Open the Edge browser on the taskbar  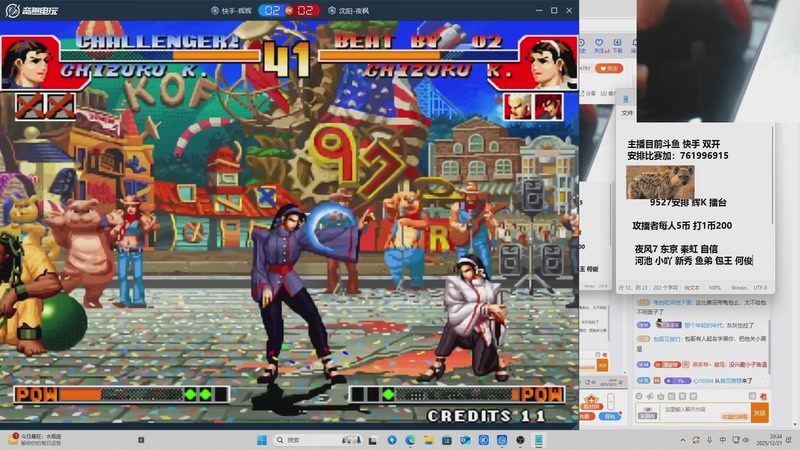pyautogui.click(x=410, y=440)
